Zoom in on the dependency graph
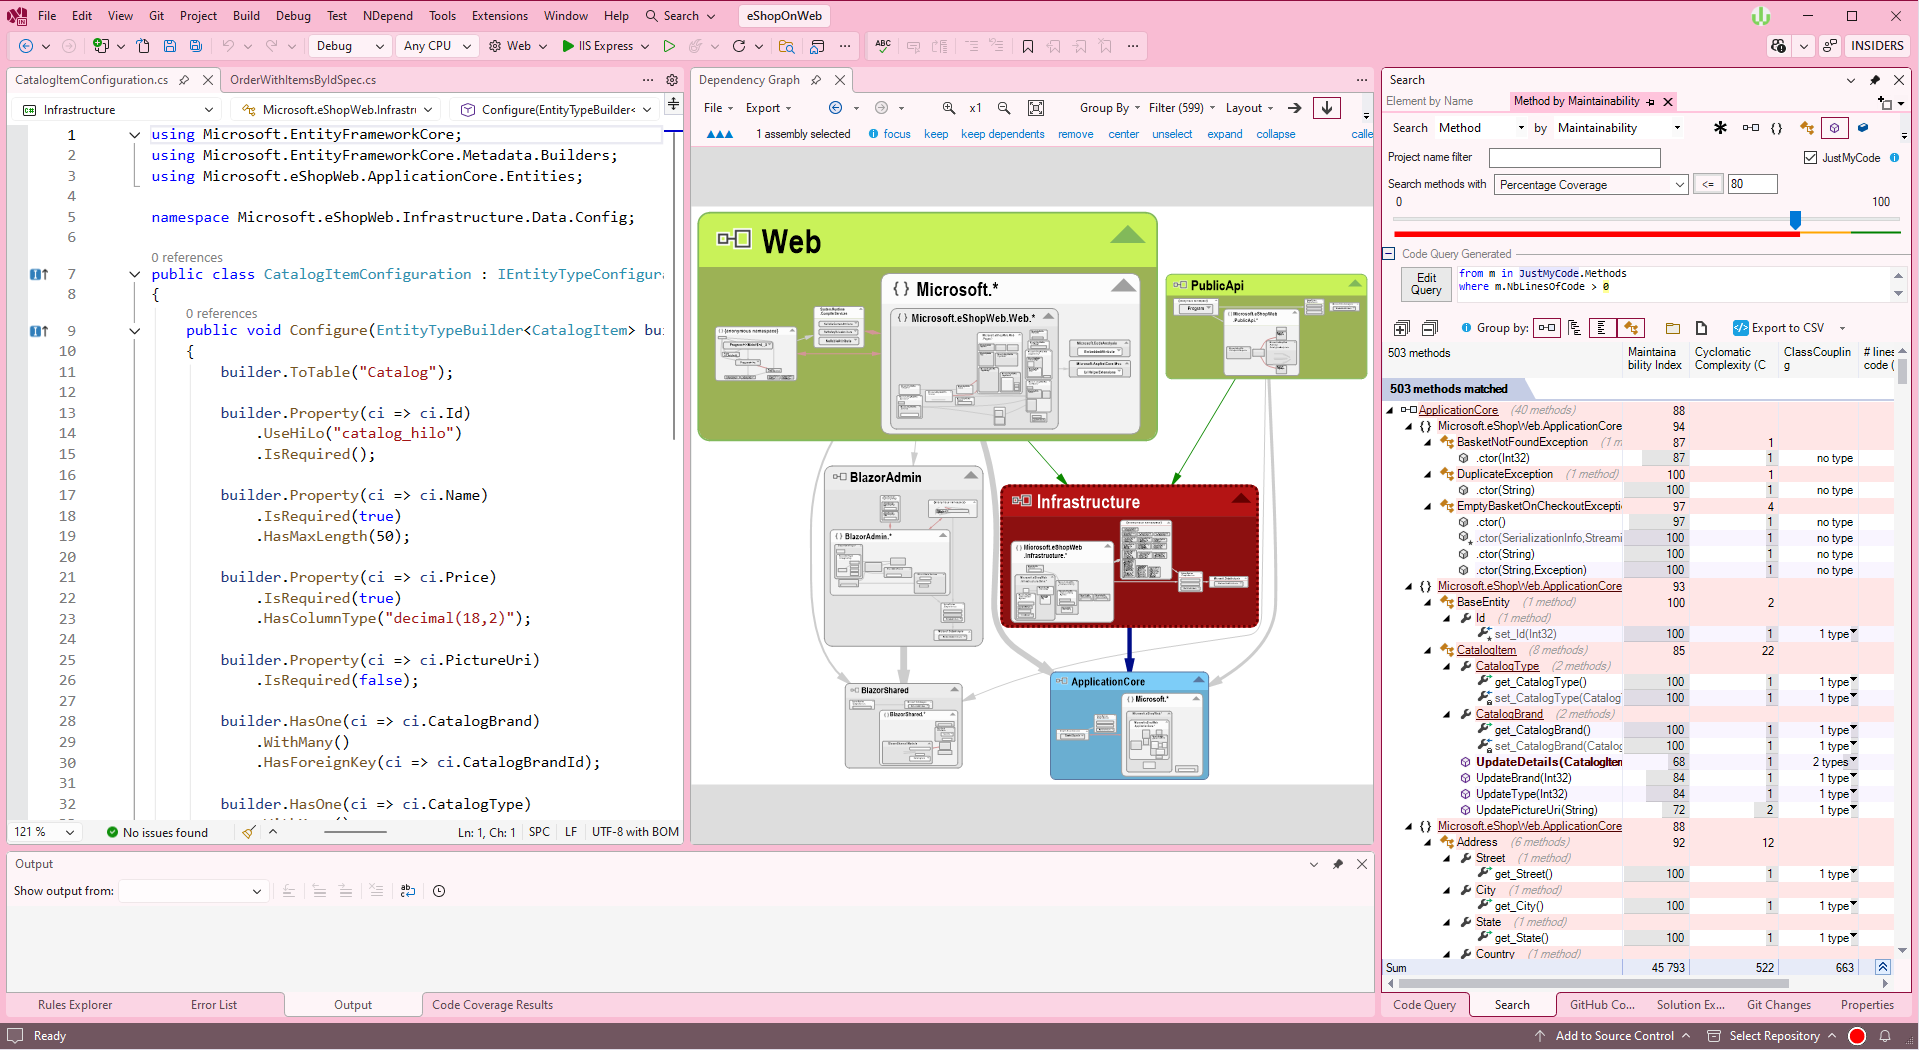1919x1050 pixels. [948, 108]
